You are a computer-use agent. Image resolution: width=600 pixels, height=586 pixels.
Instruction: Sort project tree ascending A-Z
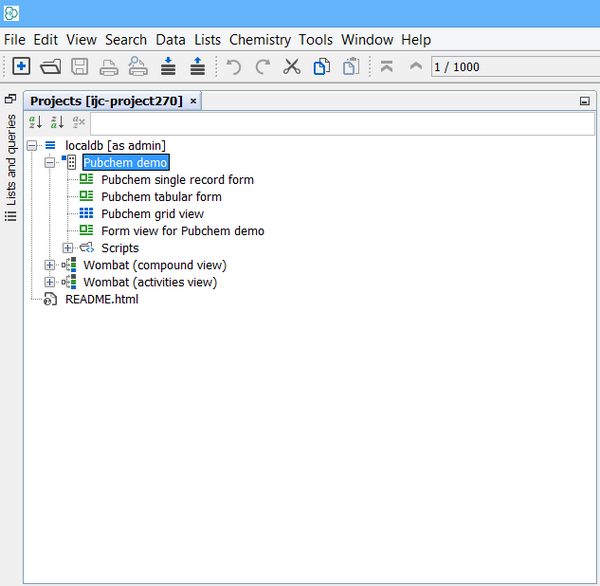(35, 122)
